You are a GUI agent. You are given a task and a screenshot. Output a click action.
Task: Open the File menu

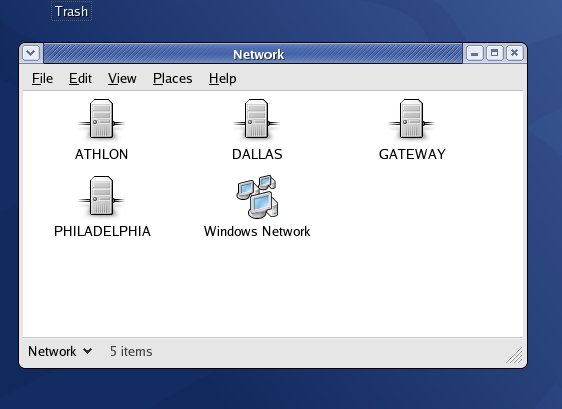(42, 78)
